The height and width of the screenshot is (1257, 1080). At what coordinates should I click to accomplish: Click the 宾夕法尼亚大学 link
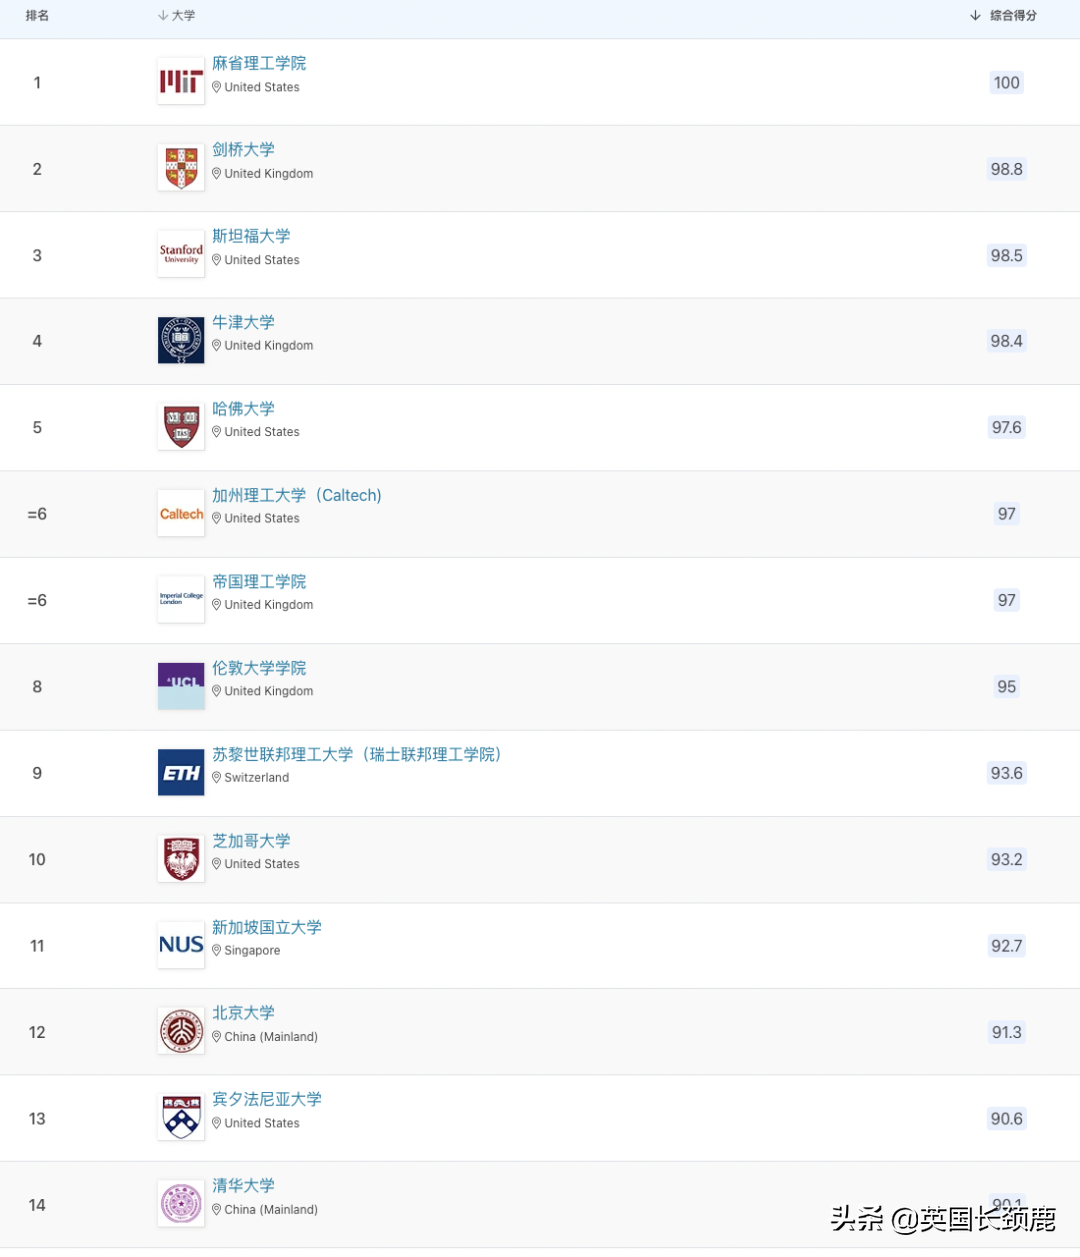click(x=267, y=1099)
